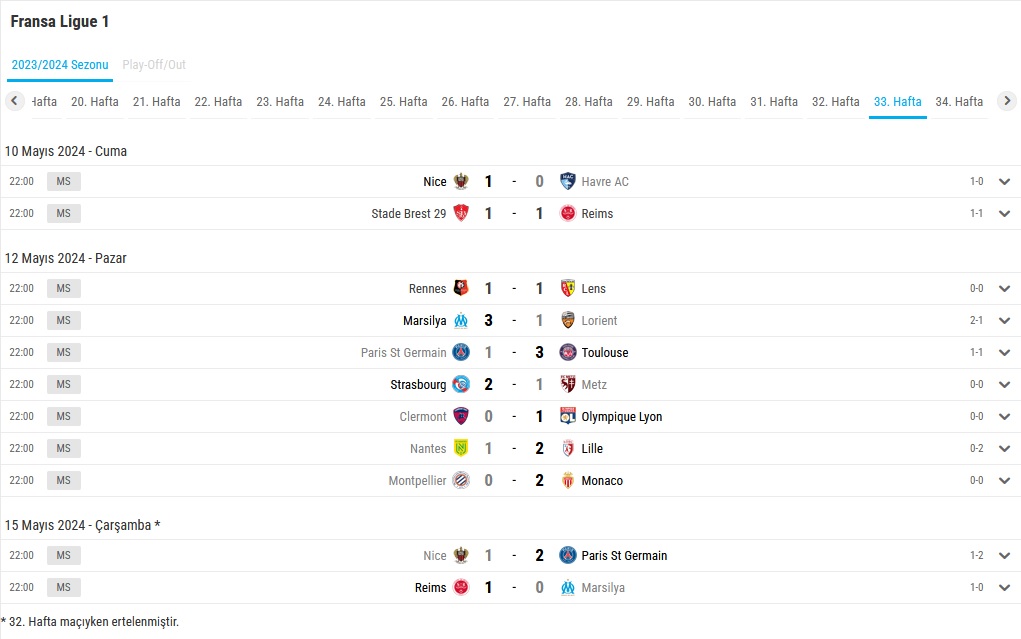Click the Rennes club crest icon
This screenshot has height=639, width=1021.
[461, 289]
